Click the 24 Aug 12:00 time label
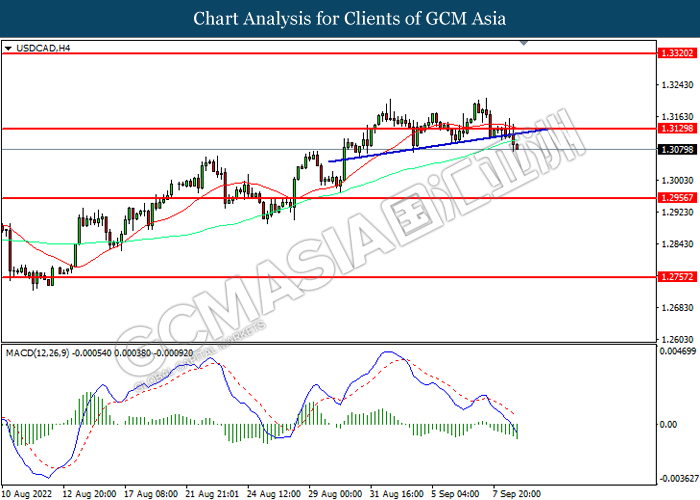 [x=274, y=494]
